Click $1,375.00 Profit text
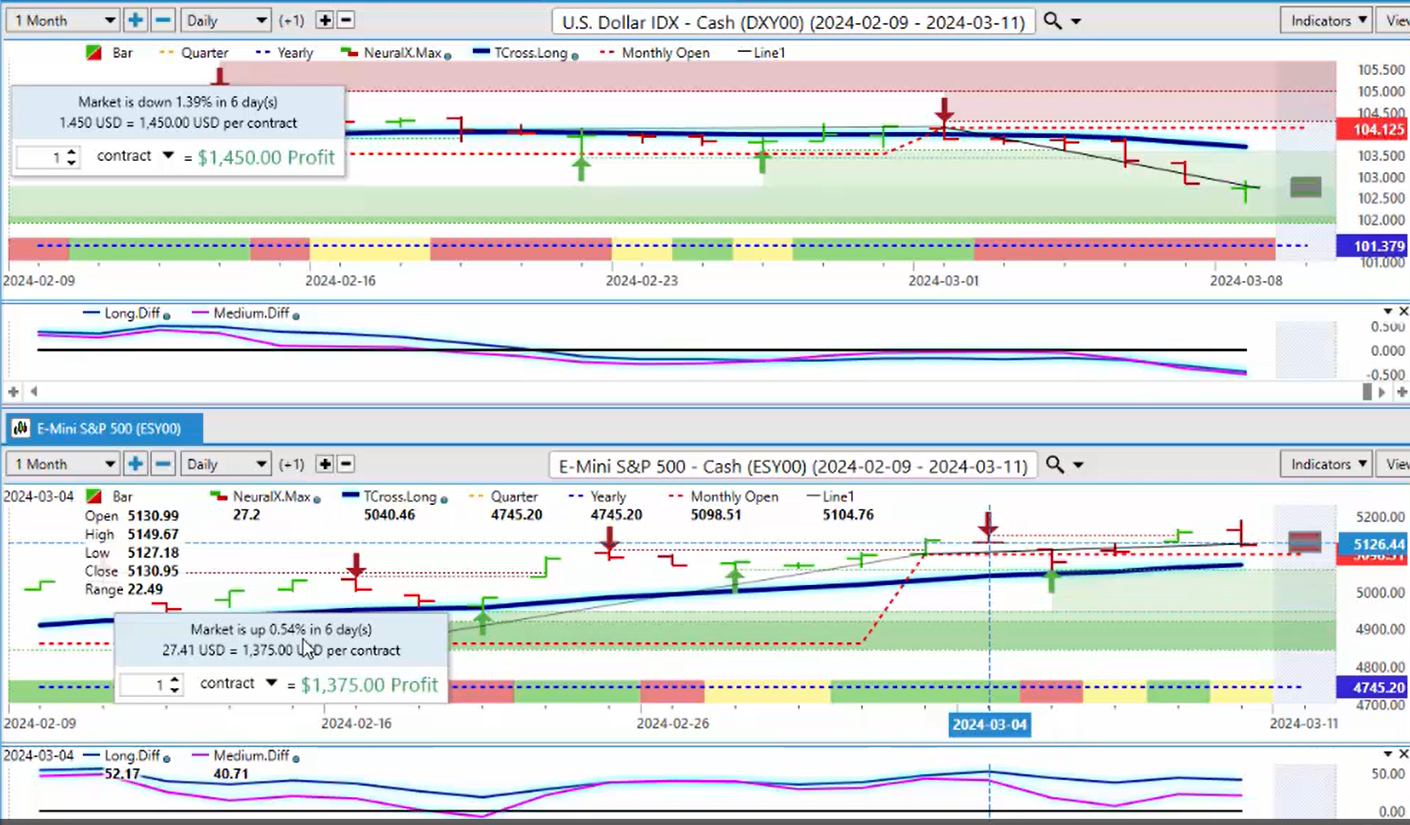This screenshot has width=1410, height=825. (x=369, y=685)
